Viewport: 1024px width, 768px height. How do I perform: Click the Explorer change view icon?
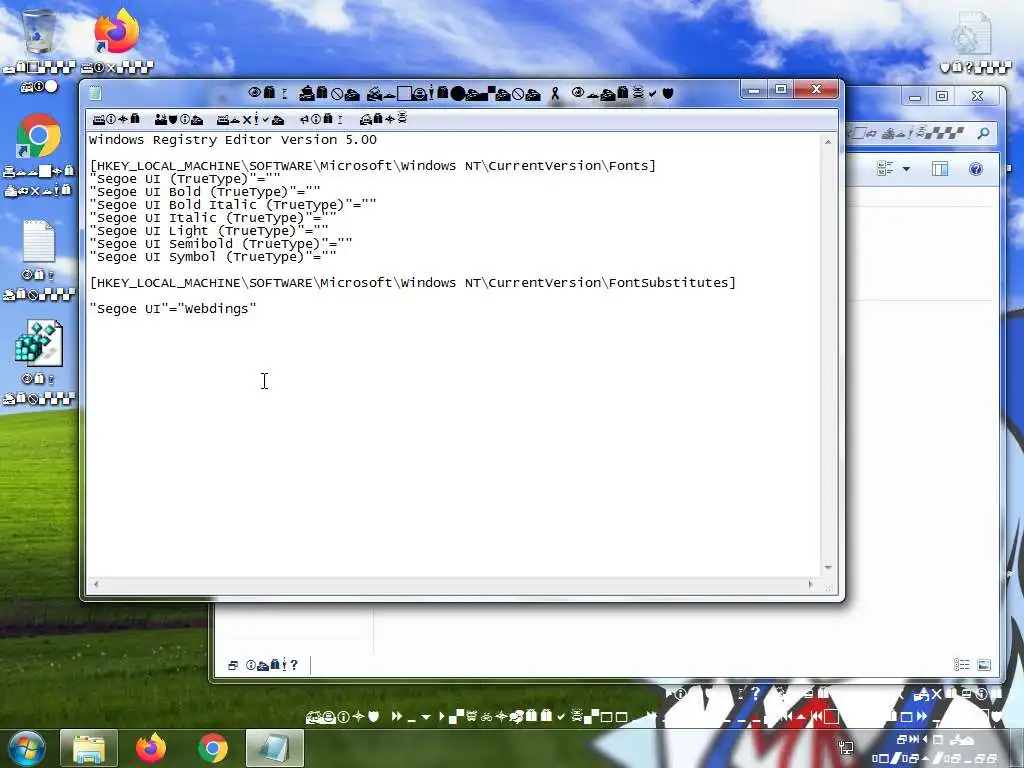pyautogui.click(x=885, y=168)
